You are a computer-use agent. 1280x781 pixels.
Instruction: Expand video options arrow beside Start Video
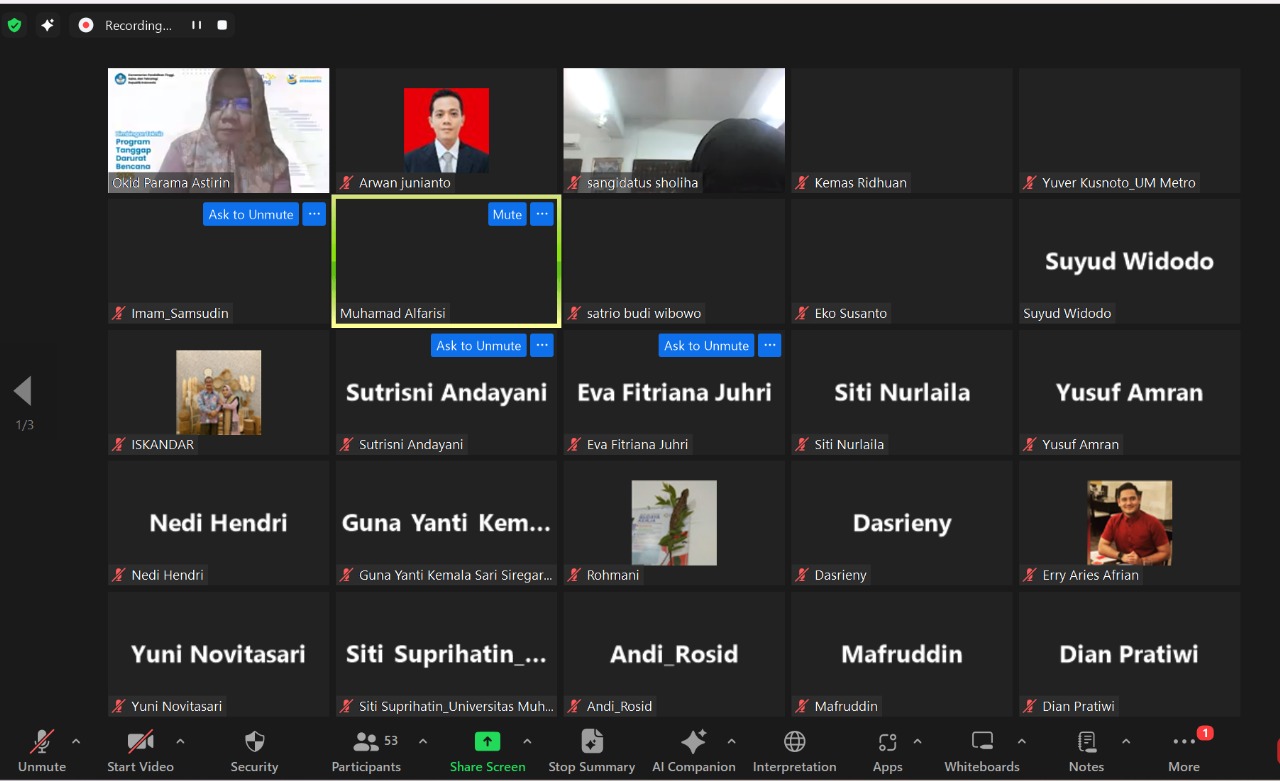(x=180, y=741)
